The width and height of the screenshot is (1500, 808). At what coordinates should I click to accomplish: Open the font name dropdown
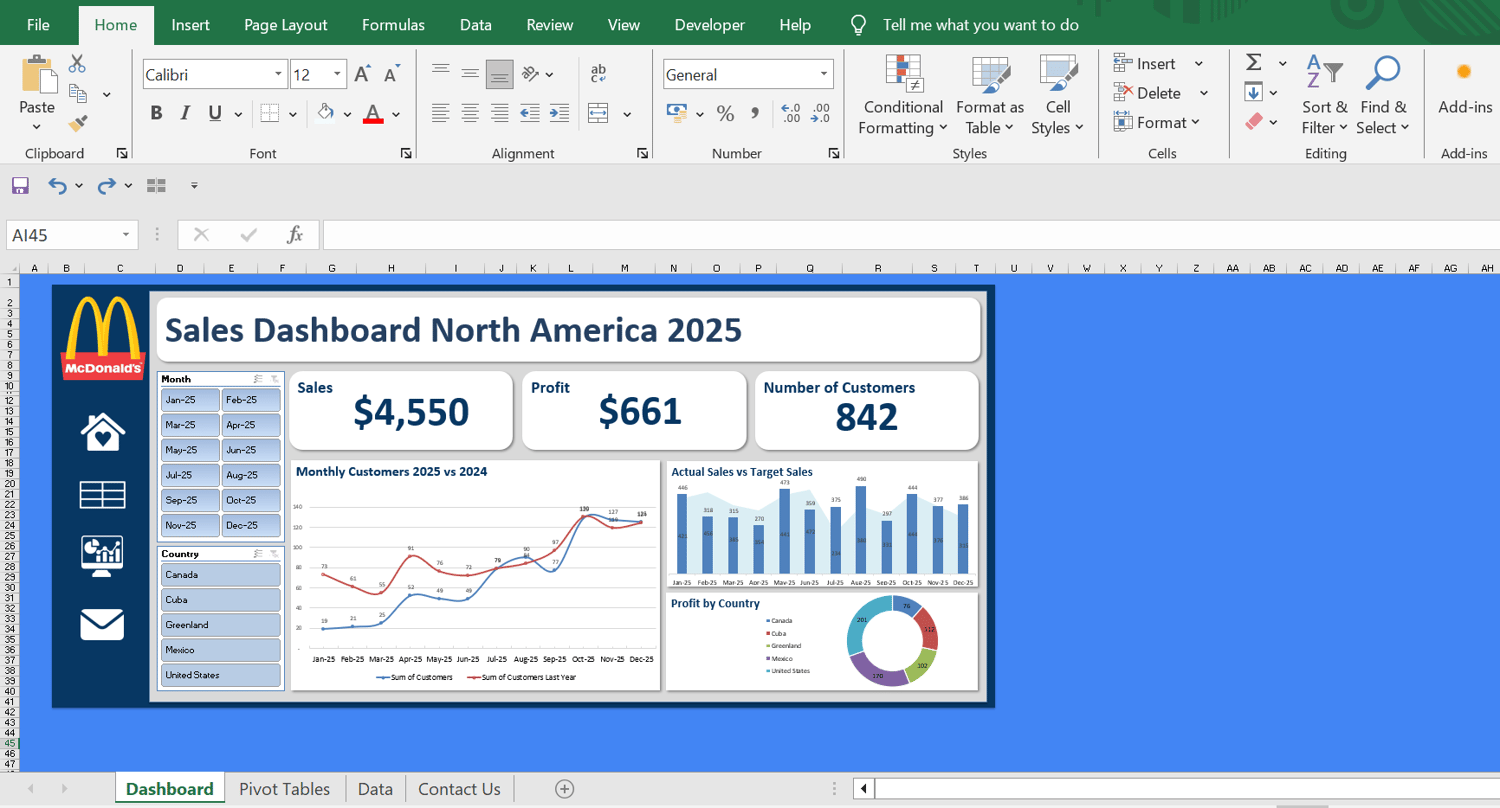(x=278, y=74)
